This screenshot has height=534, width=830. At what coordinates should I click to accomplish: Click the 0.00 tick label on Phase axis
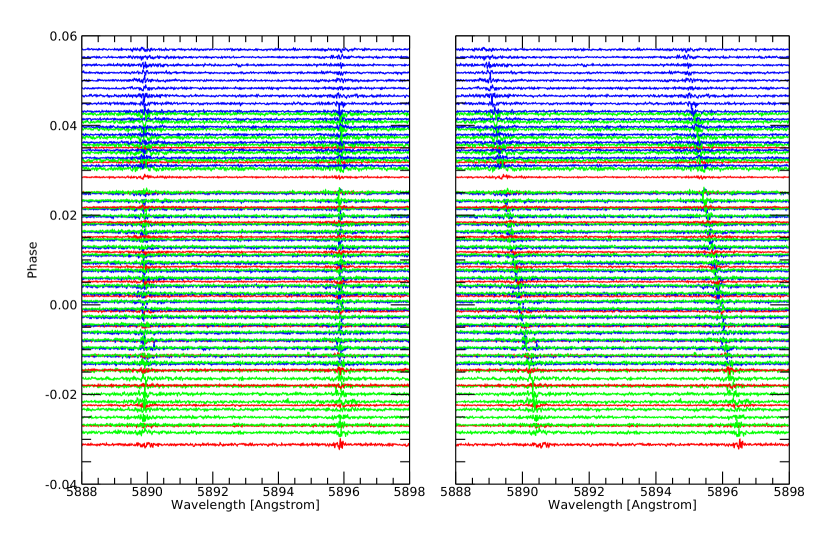click(x=63, y=305)
